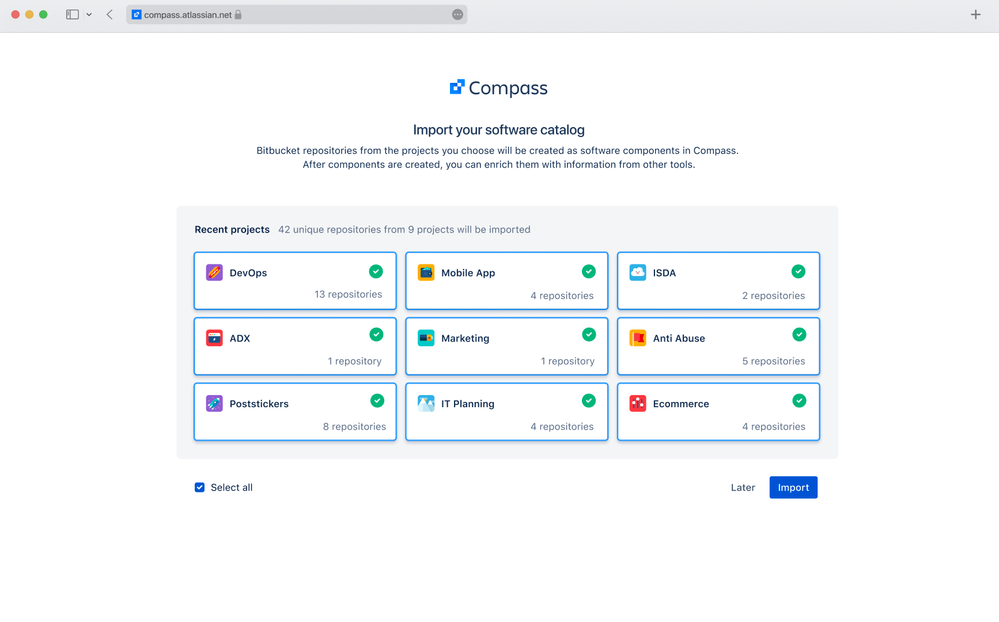Click the sidebar toggle icon in browser toolbar
Image resolution: width=999 pixels, height=622 pixels.
[73, 15]
